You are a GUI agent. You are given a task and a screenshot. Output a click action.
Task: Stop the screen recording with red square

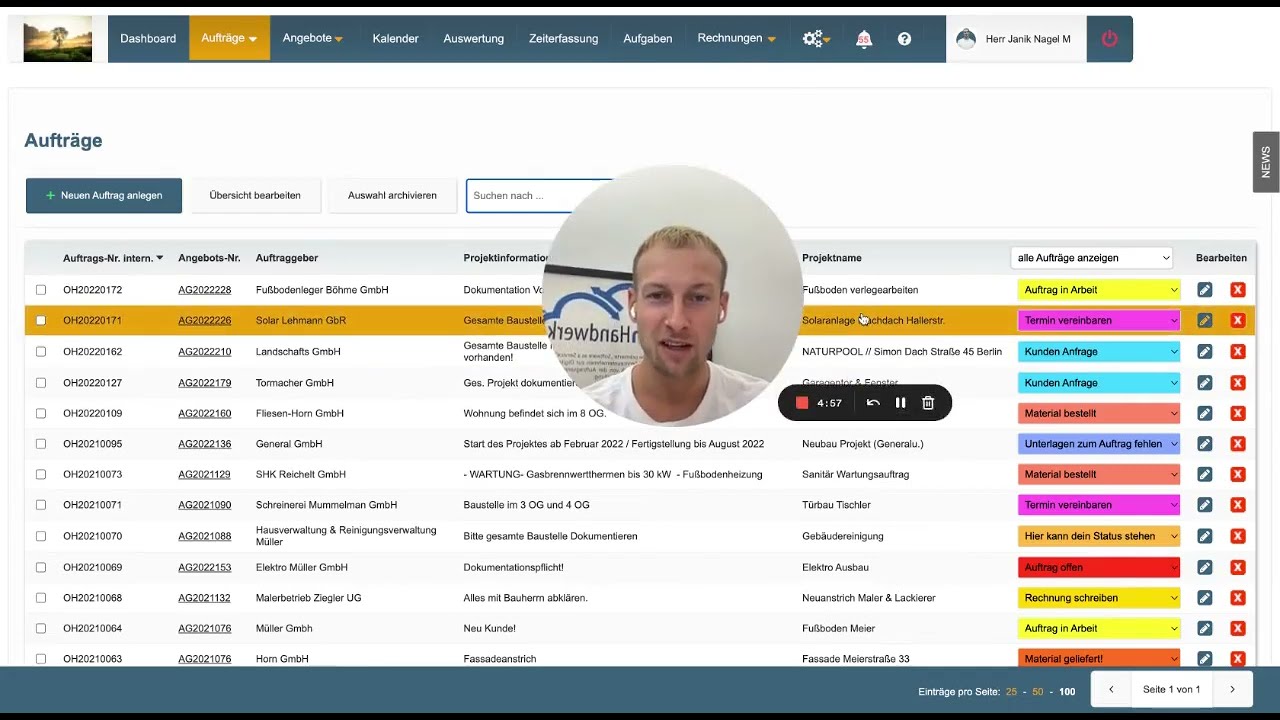[801, 403]
